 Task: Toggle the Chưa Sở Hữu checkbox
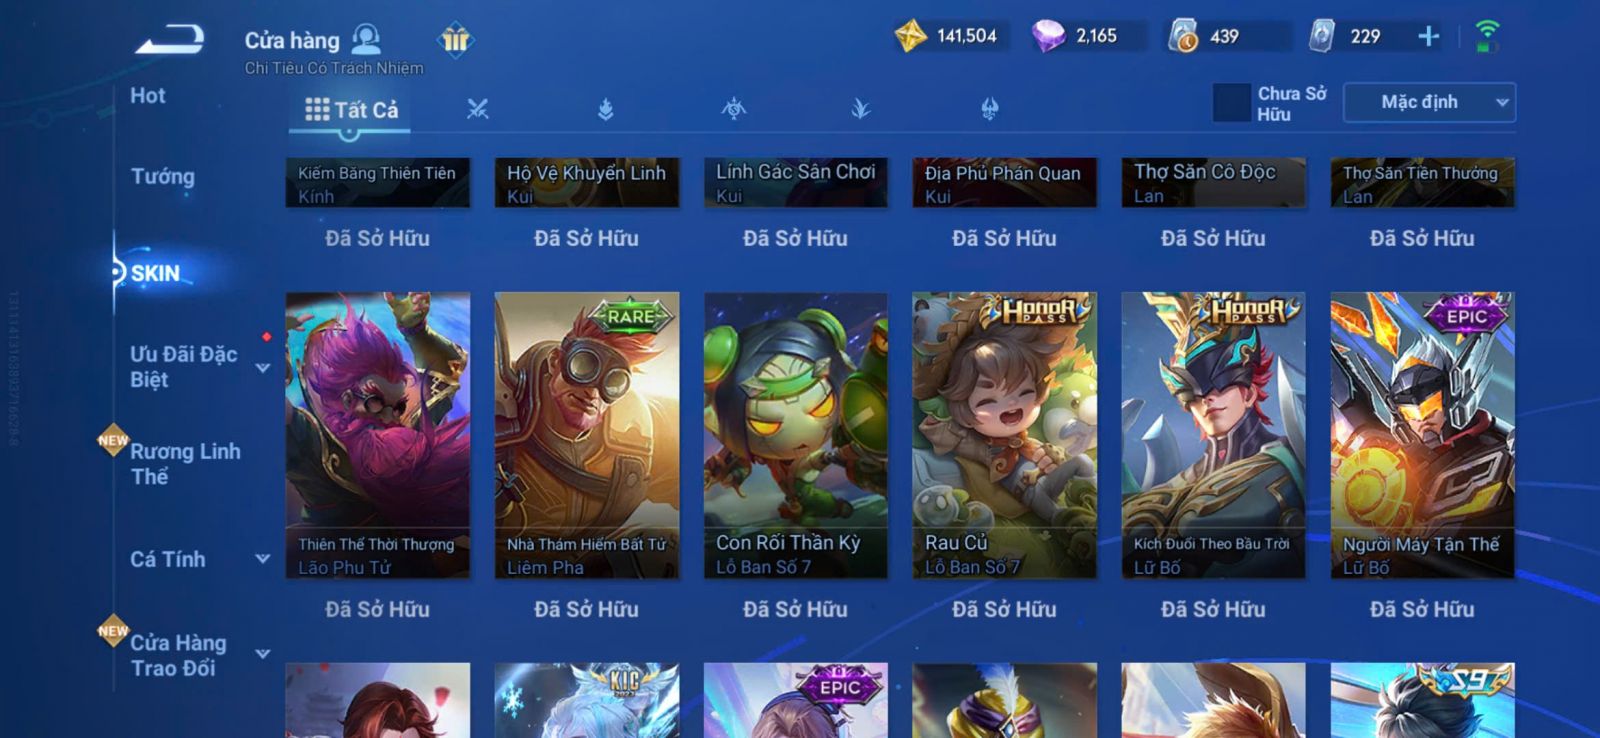pos(1231,103)
